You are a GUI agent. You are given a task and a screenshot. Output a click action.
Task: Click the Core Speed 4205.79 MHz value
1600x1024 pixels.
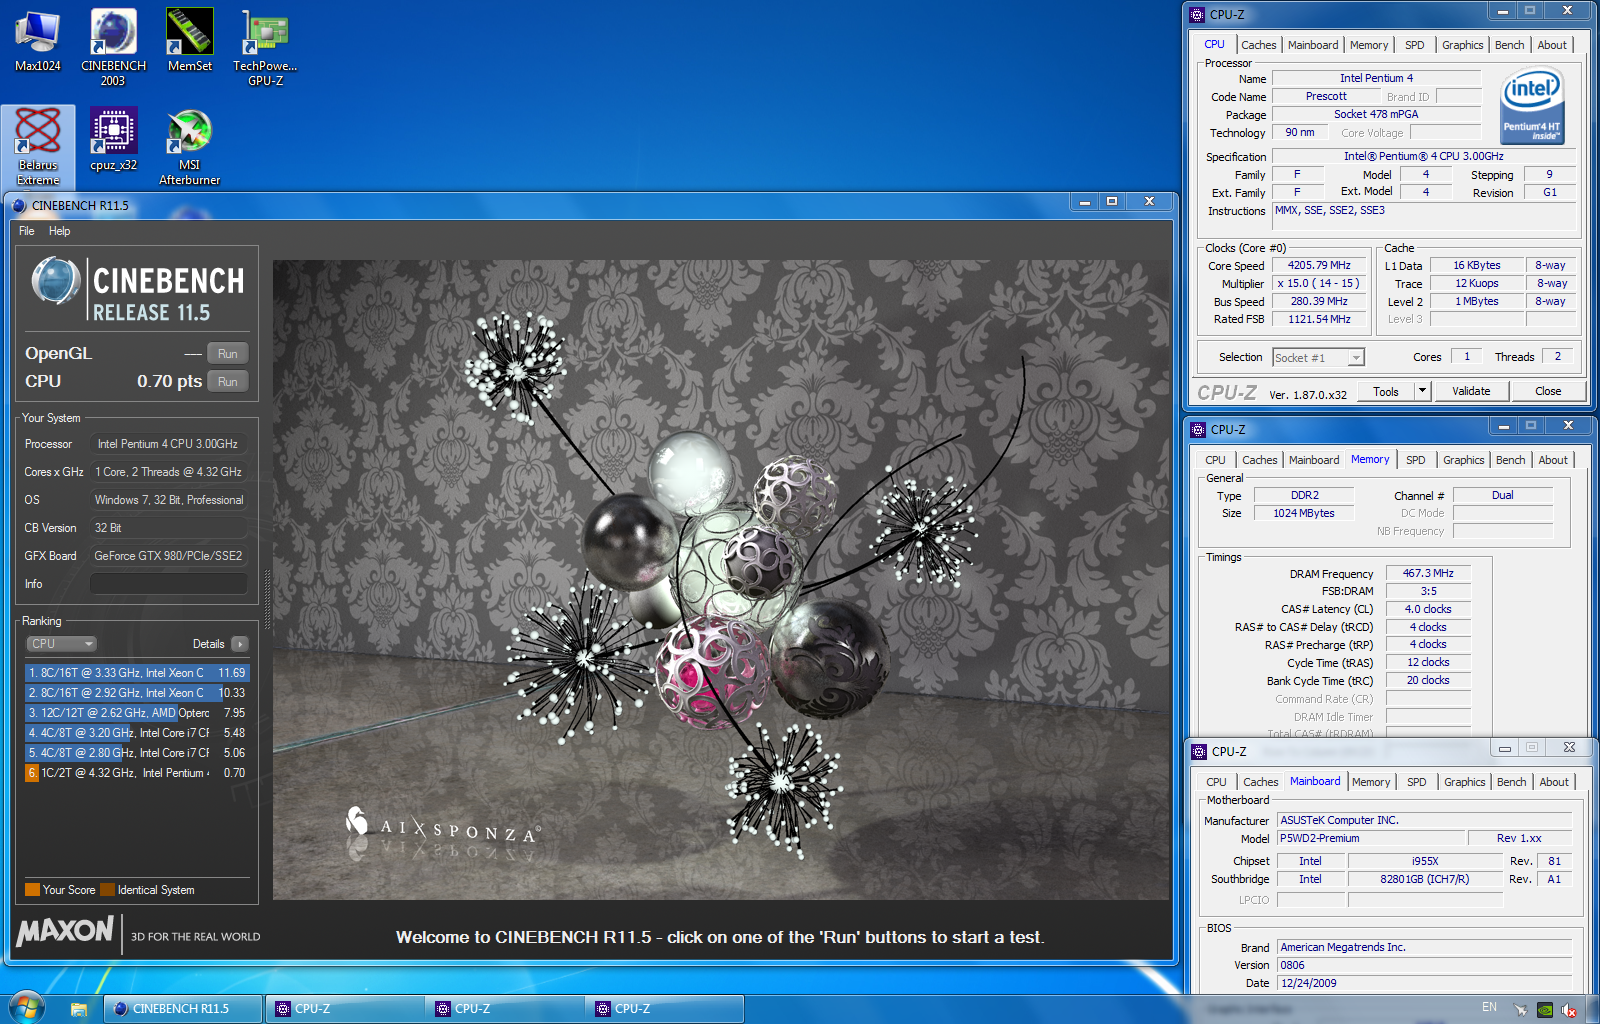tap(1319, 265)
